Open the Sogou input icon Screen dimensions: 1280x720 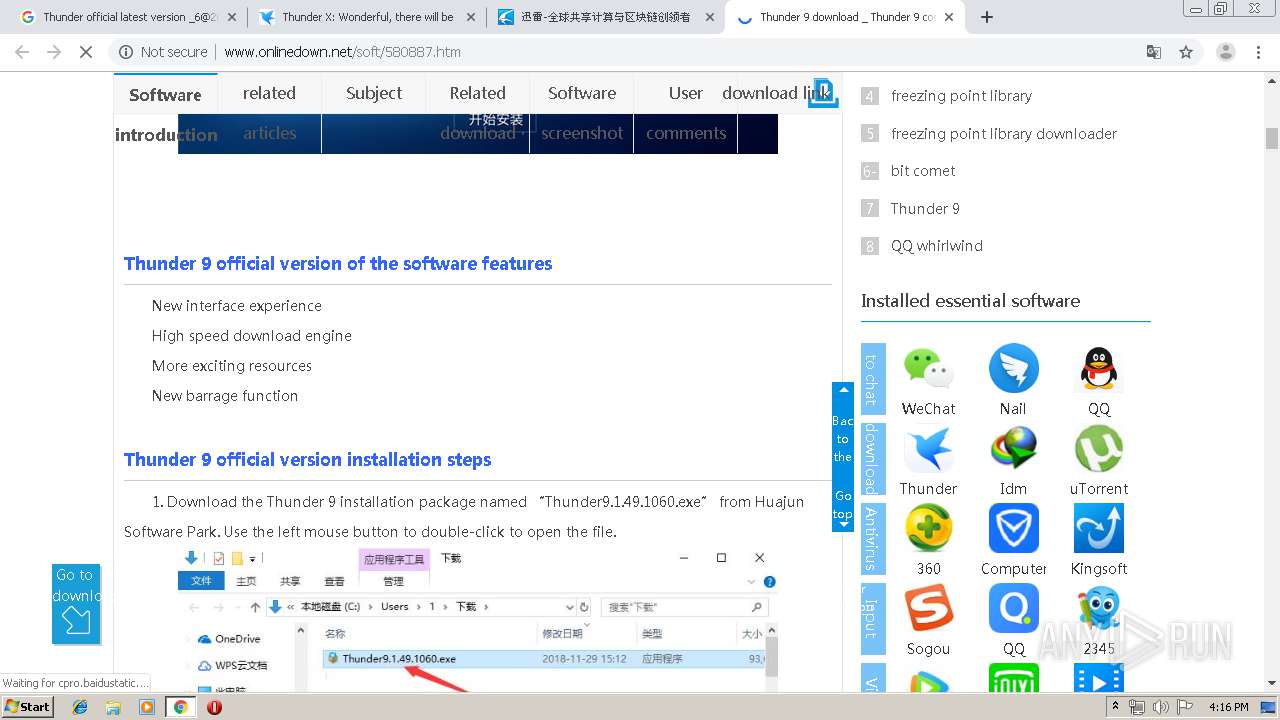[928, 608]
